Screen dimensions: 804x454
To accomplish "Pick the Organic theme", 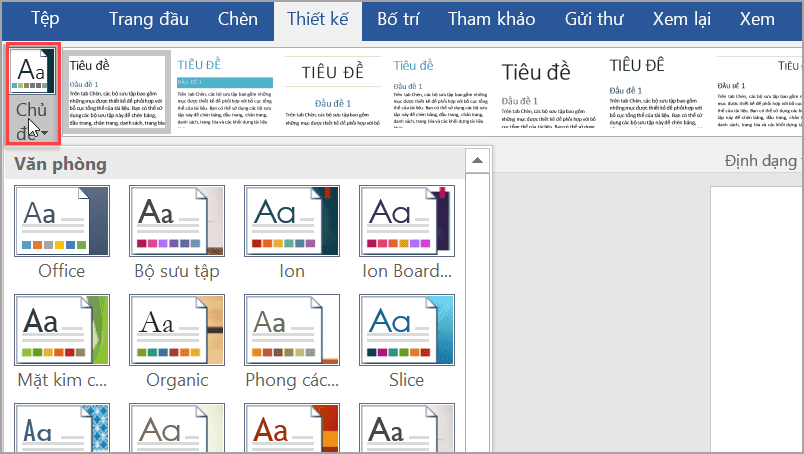I will pyautogui.click(x=177, y=330).
